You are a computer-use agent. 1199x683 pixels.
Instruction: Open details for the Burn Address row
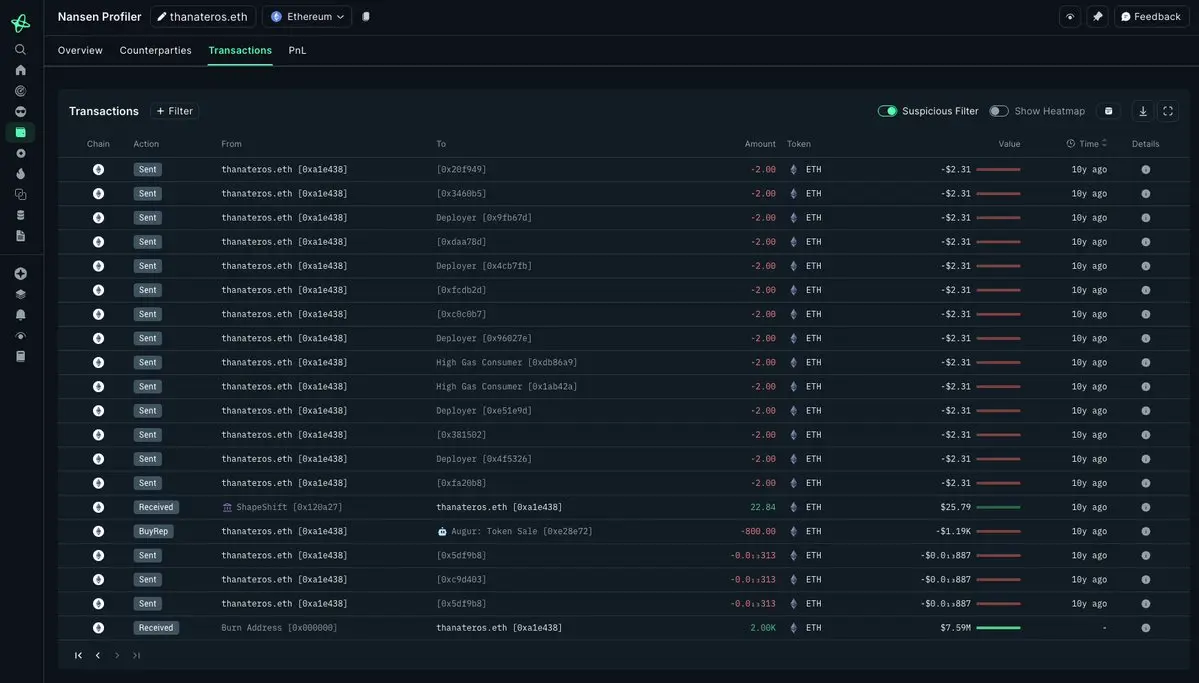point(1145,628)
